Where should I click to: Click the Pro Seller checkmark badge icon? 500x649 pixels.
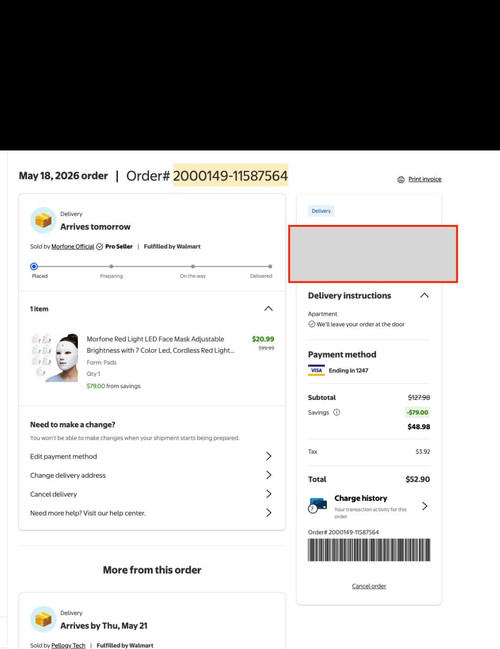[99, 246]
